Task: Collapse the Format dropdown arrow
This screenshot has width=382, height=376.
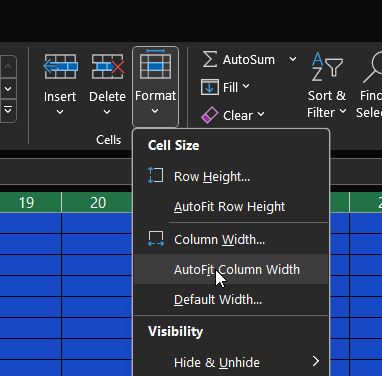Action: click(x=155, y=111)
